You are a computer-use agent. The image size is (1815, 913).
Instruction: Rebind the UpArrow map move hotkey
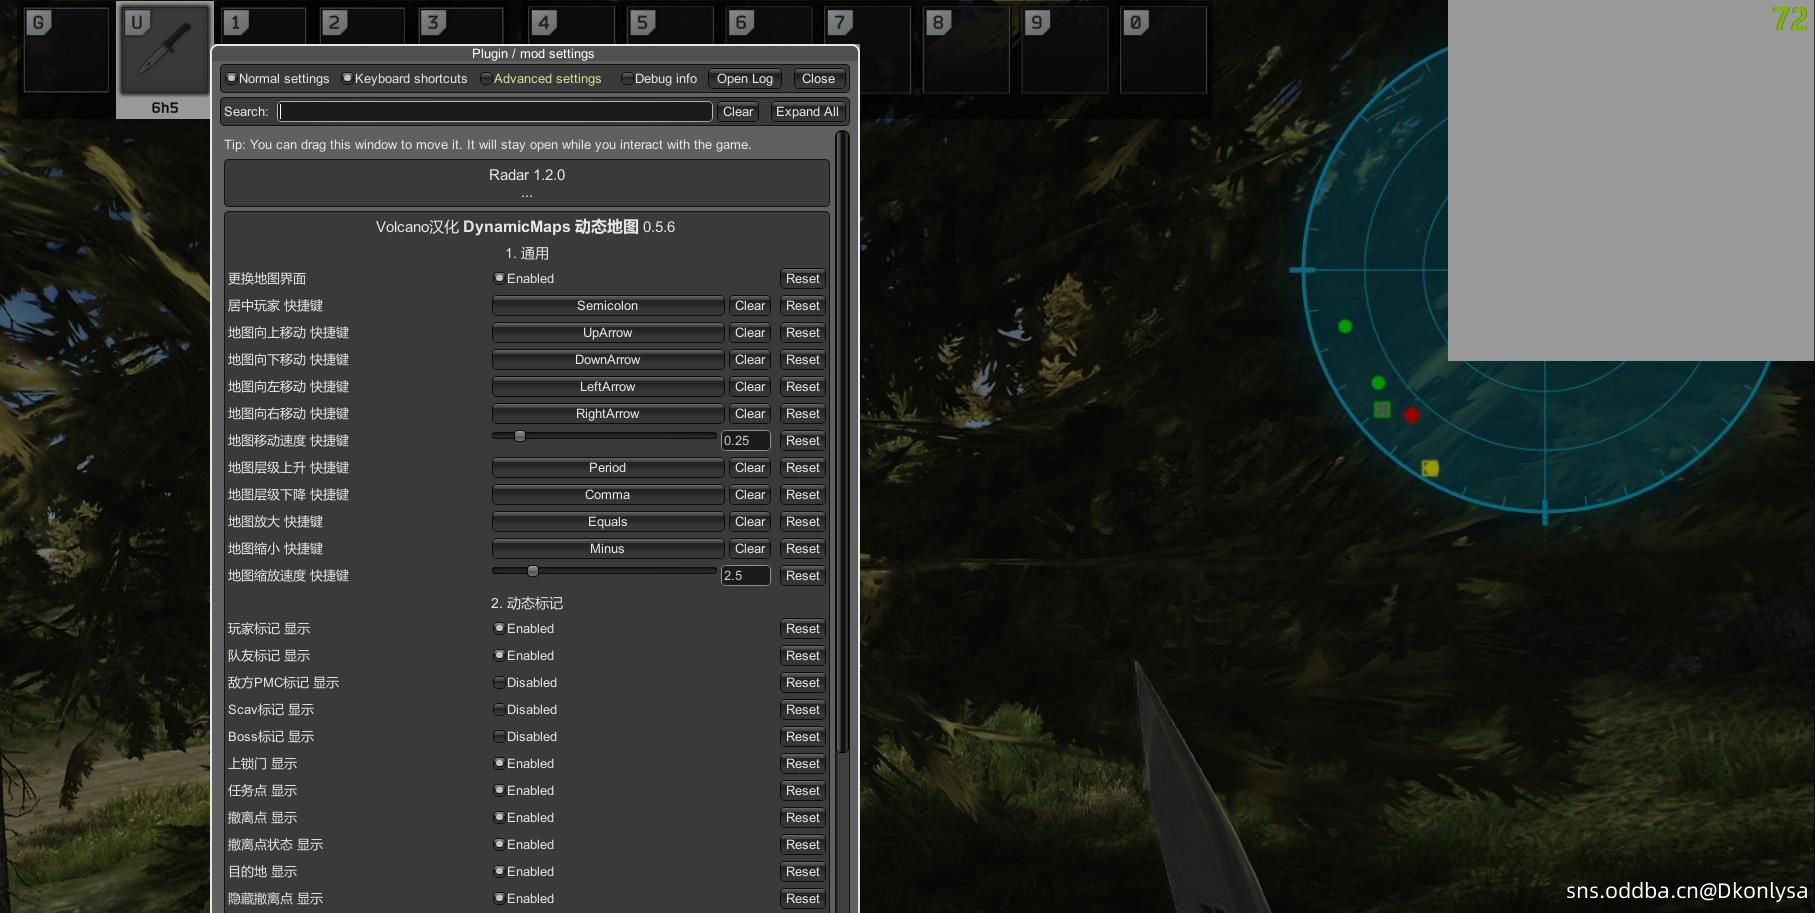click(x=608, y=333)
